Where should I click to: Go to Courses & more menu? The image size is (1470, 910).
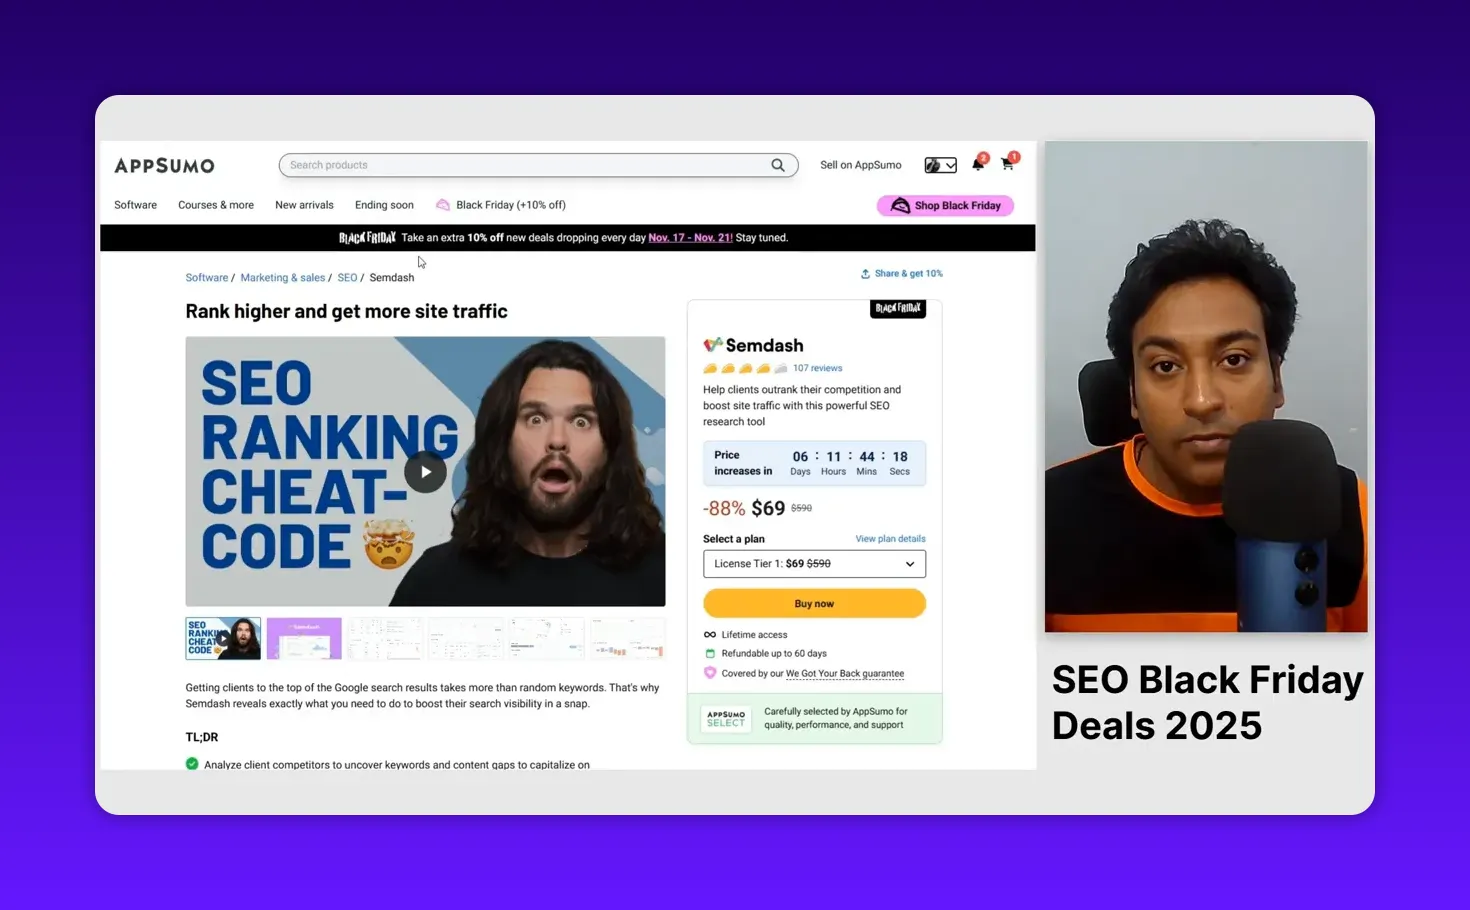coord(216,205)
